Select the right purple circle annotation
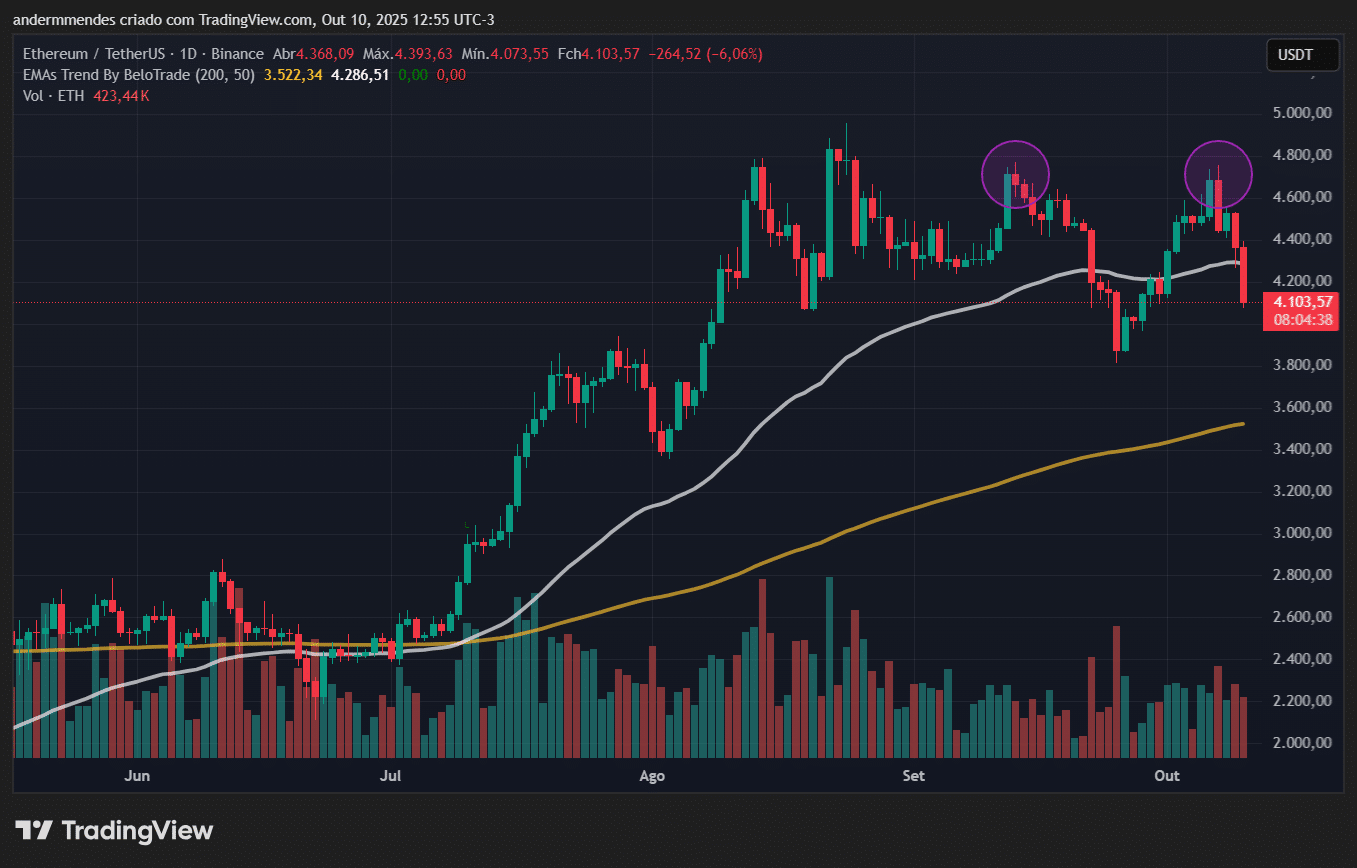 [x=1218, y=174]
